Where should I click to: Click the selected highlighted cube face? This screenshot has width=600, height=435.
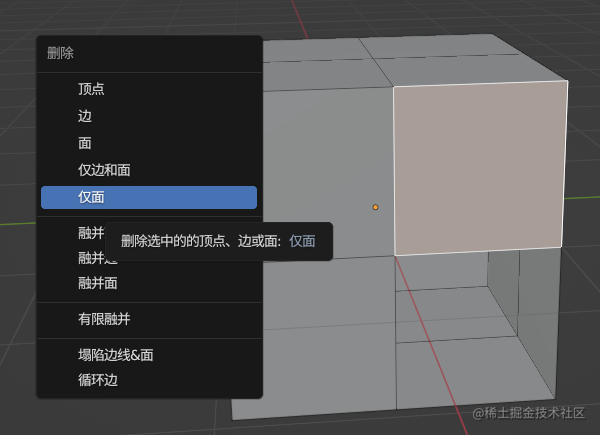[x=480, y=168]
